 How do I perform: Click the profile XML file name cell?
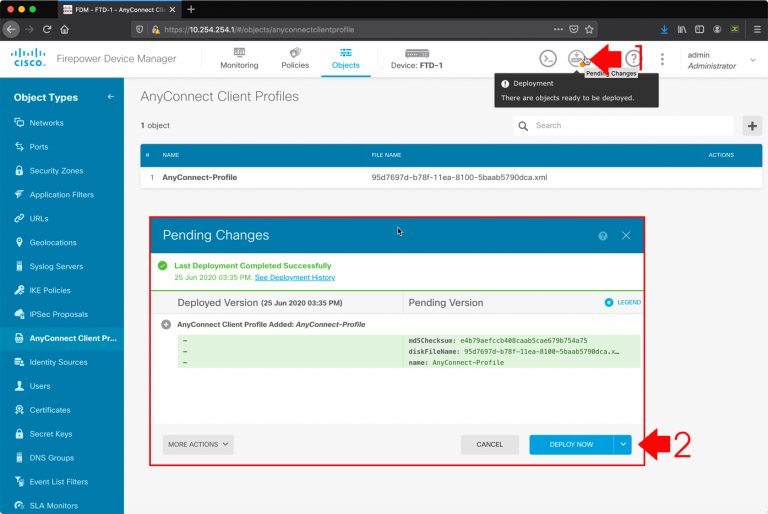(x=459, y=177)
